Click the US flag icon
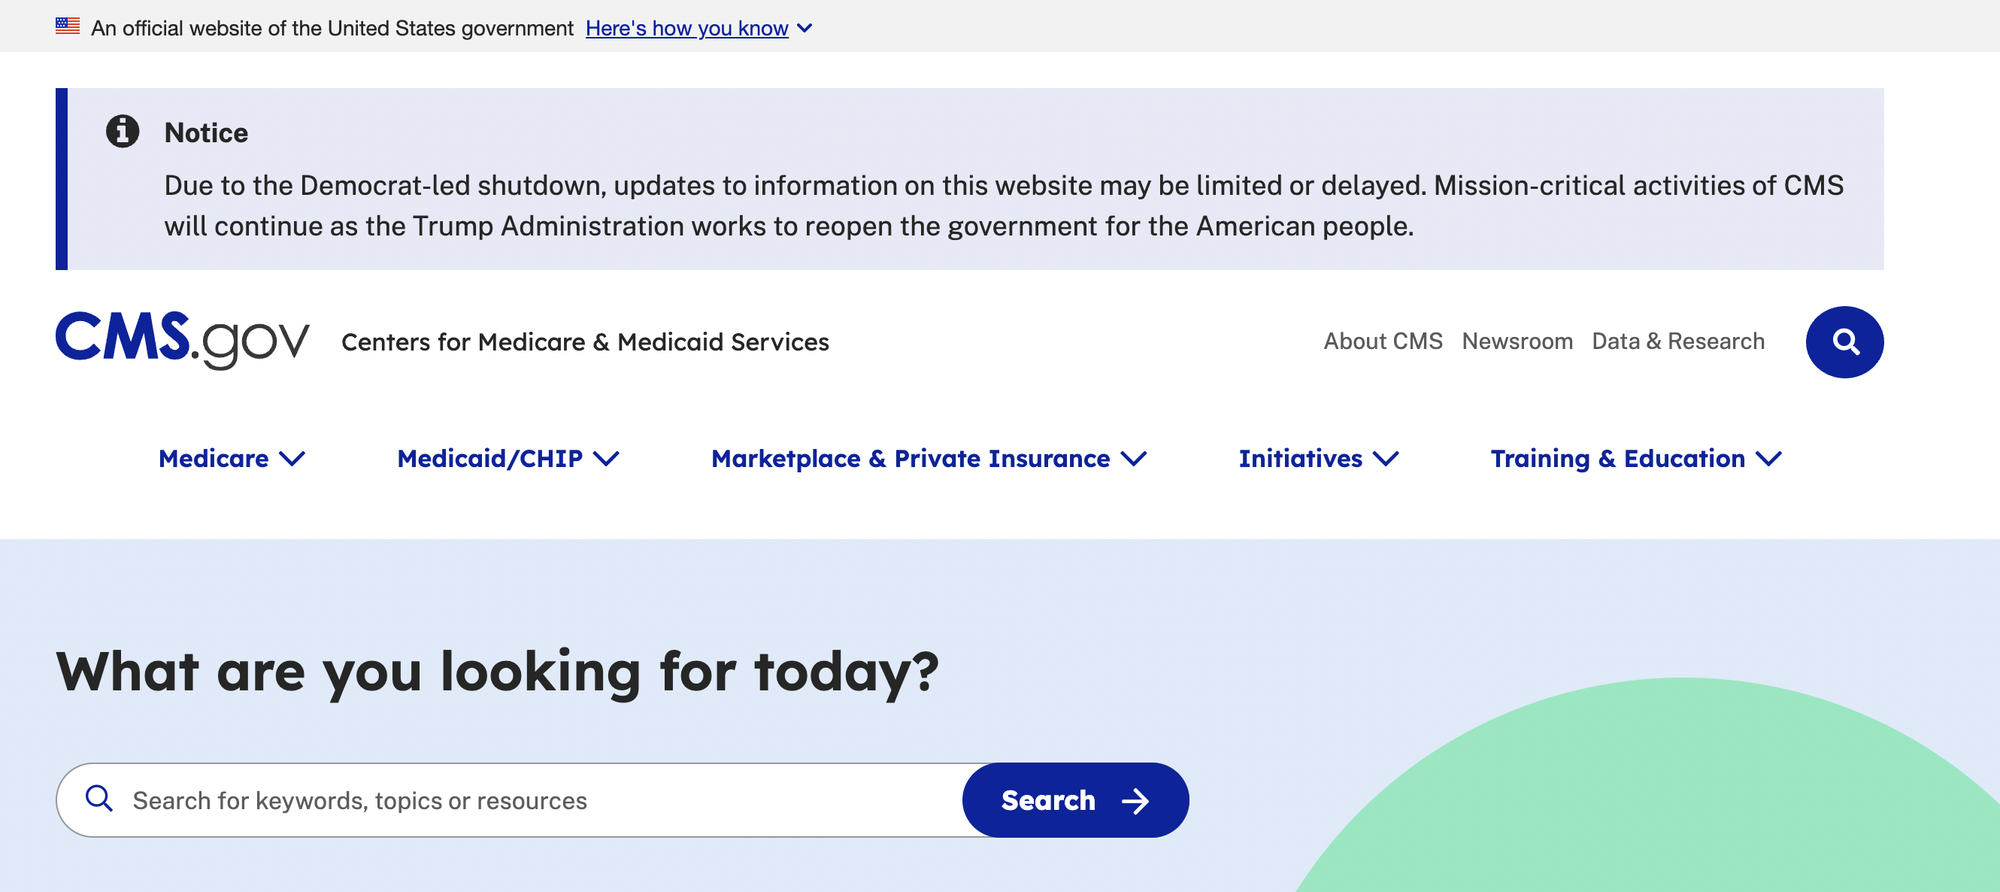This screenshot has width=2000, height=892. click(x=68, y=26)
